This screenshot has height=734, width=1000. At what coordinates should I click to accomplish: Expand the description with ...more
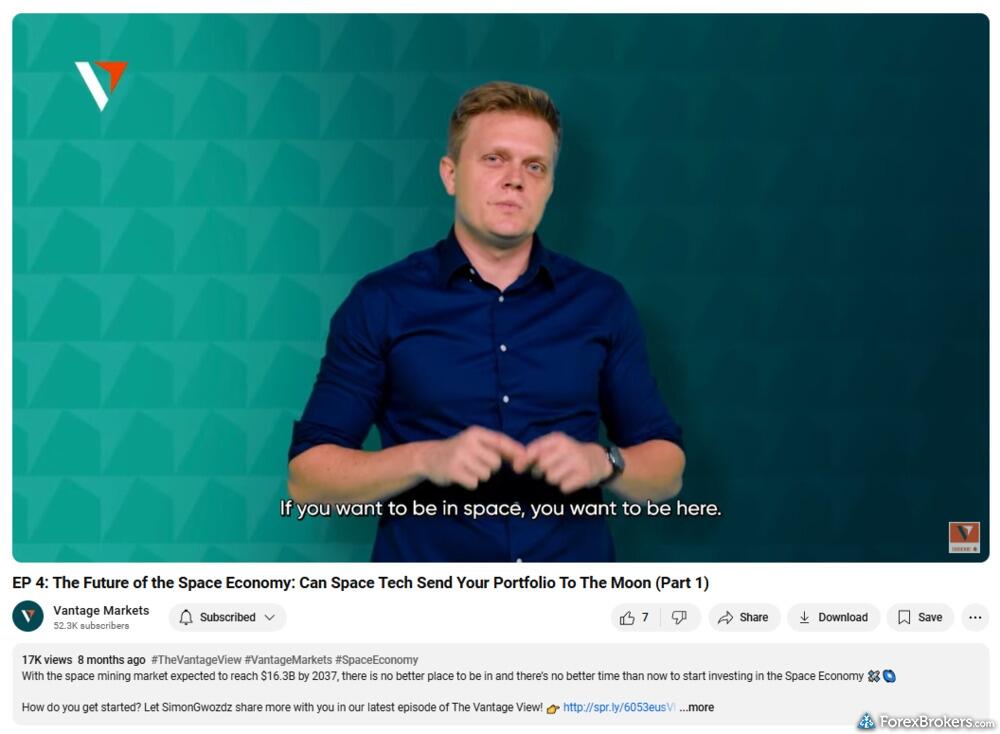click(696, 707)
